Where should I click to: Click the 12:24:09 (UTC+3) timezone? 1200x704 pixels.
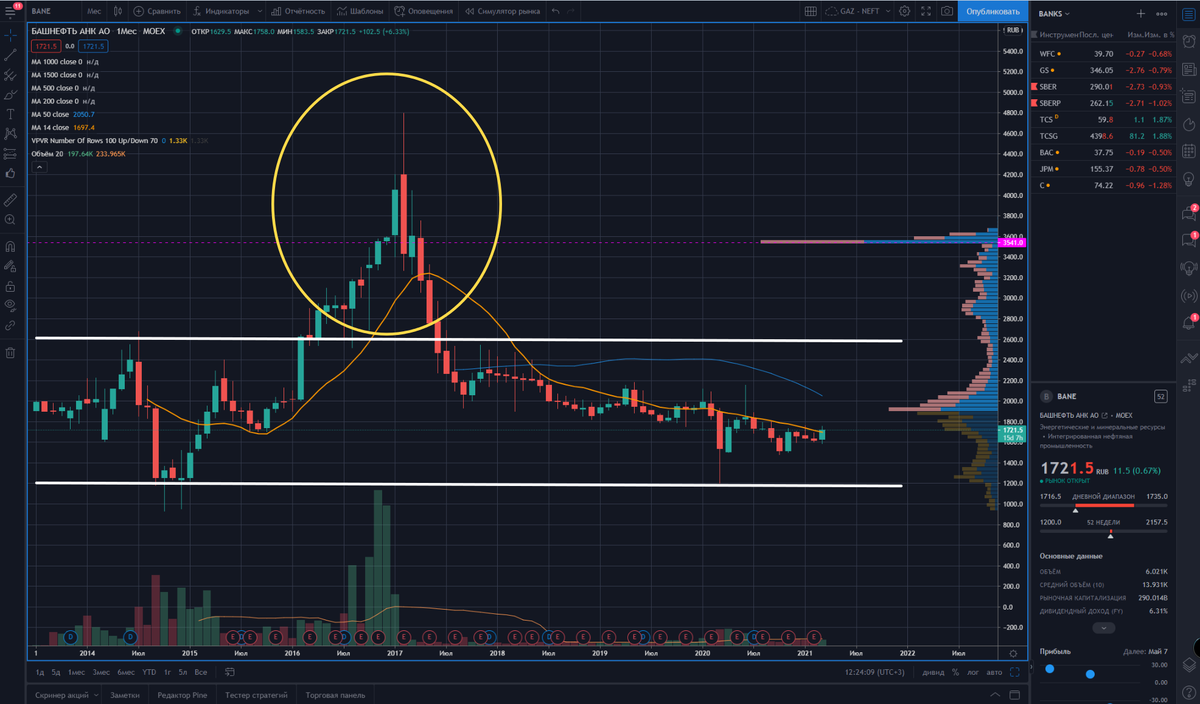(x=873, y=672)
